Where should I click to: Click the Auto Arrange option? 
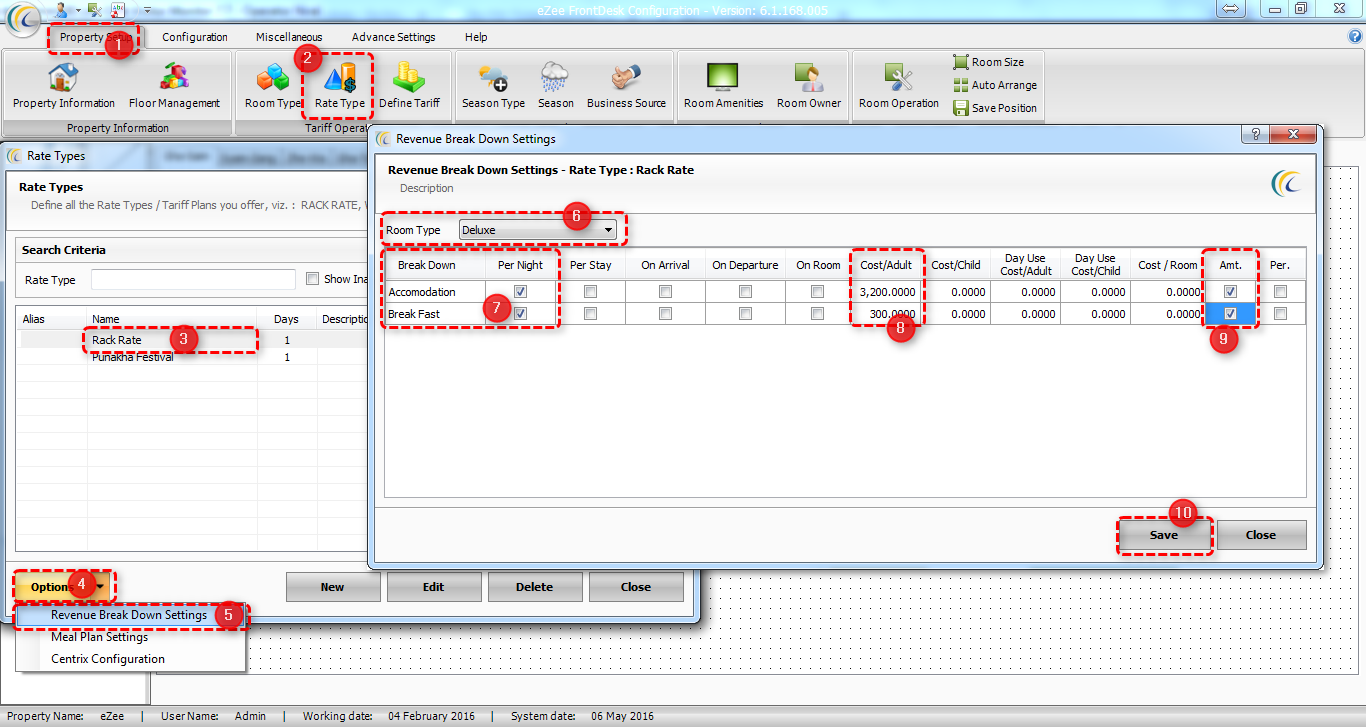pyautogui.click(x=996, y=85)
